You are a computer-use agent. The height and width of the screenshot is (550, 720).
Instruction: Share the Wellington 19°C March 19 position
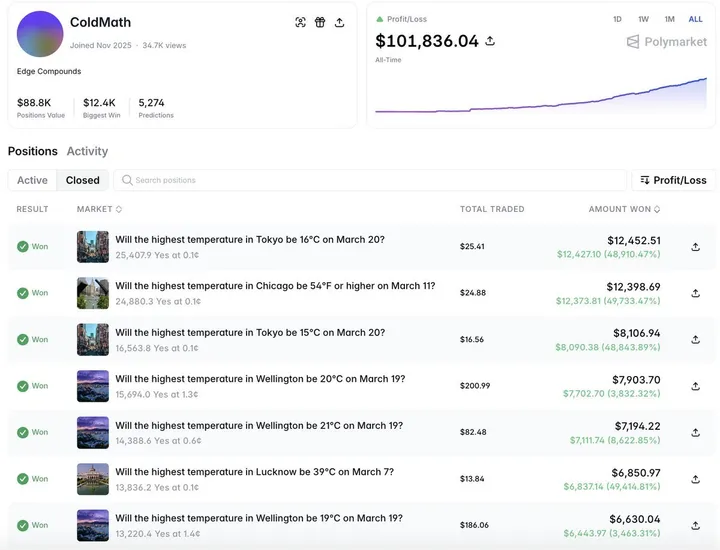click(x=696, y=526)
